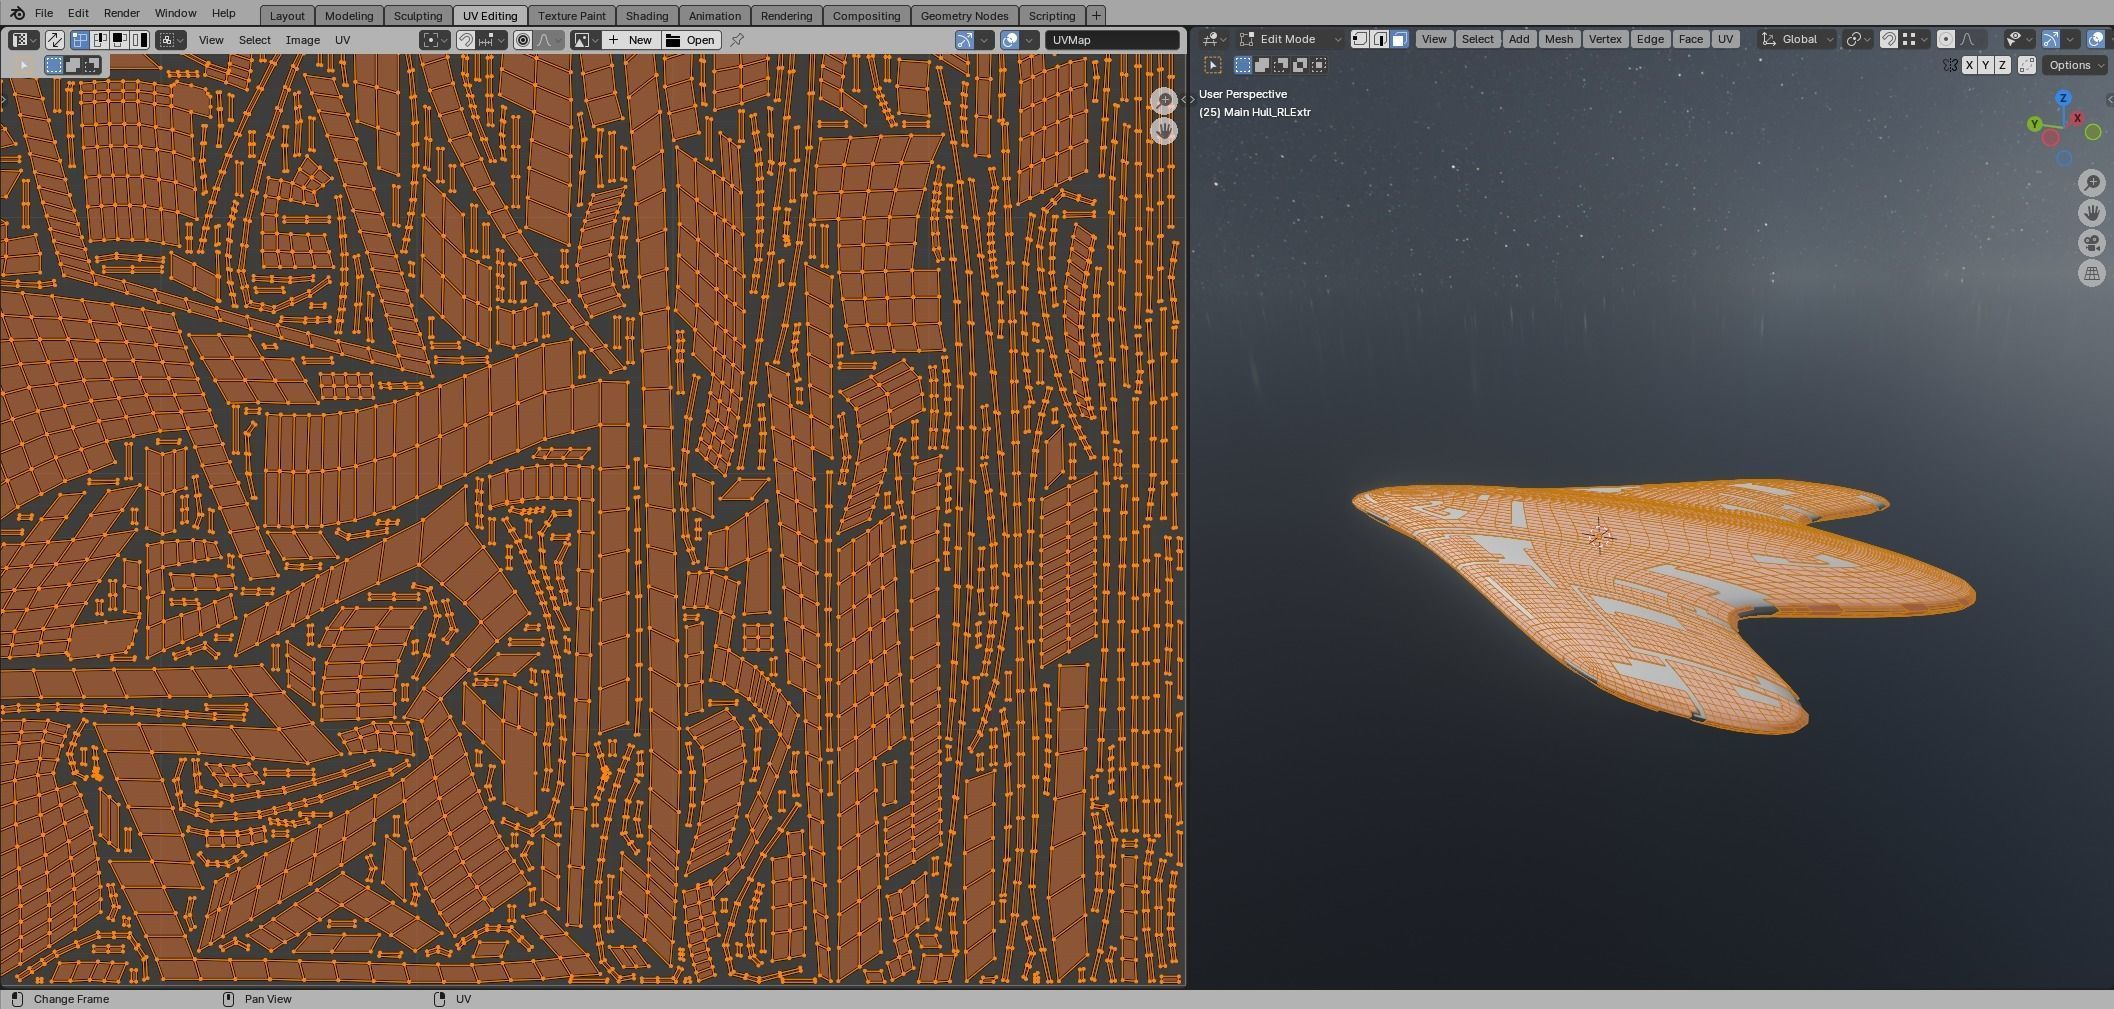Screen dimensions: 2114x1009
Task: Toggle auto merge vertices icon
Action: pos(2027,65)
